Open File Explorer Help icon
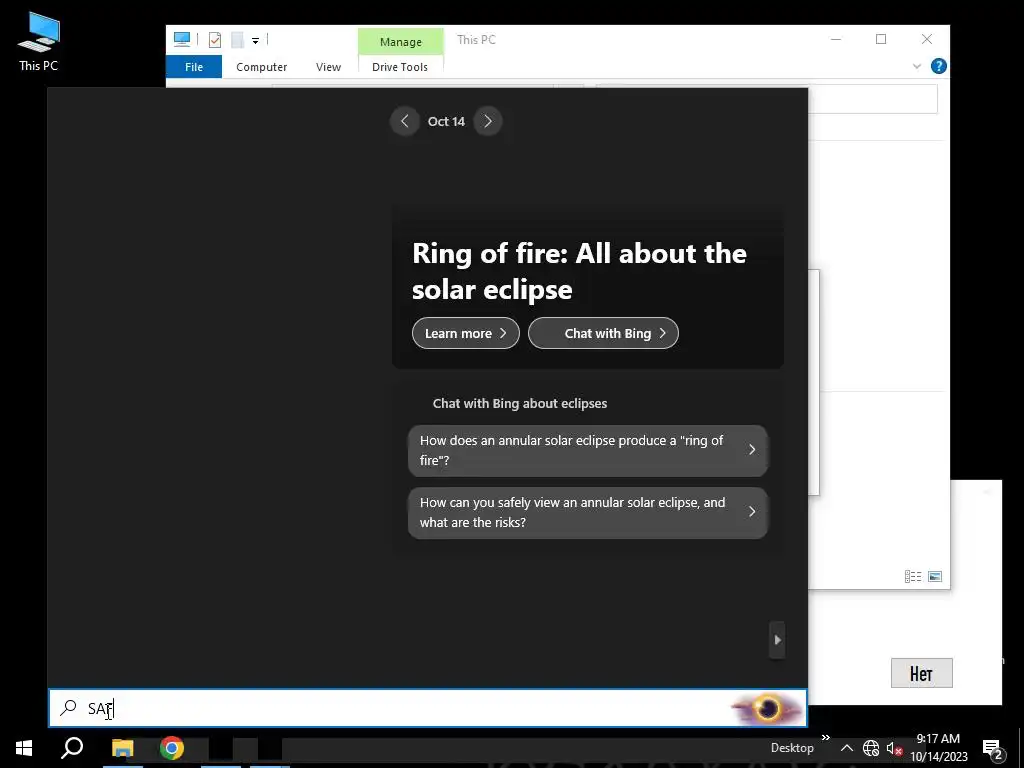 pyautogui.click(x=938, y=66)
